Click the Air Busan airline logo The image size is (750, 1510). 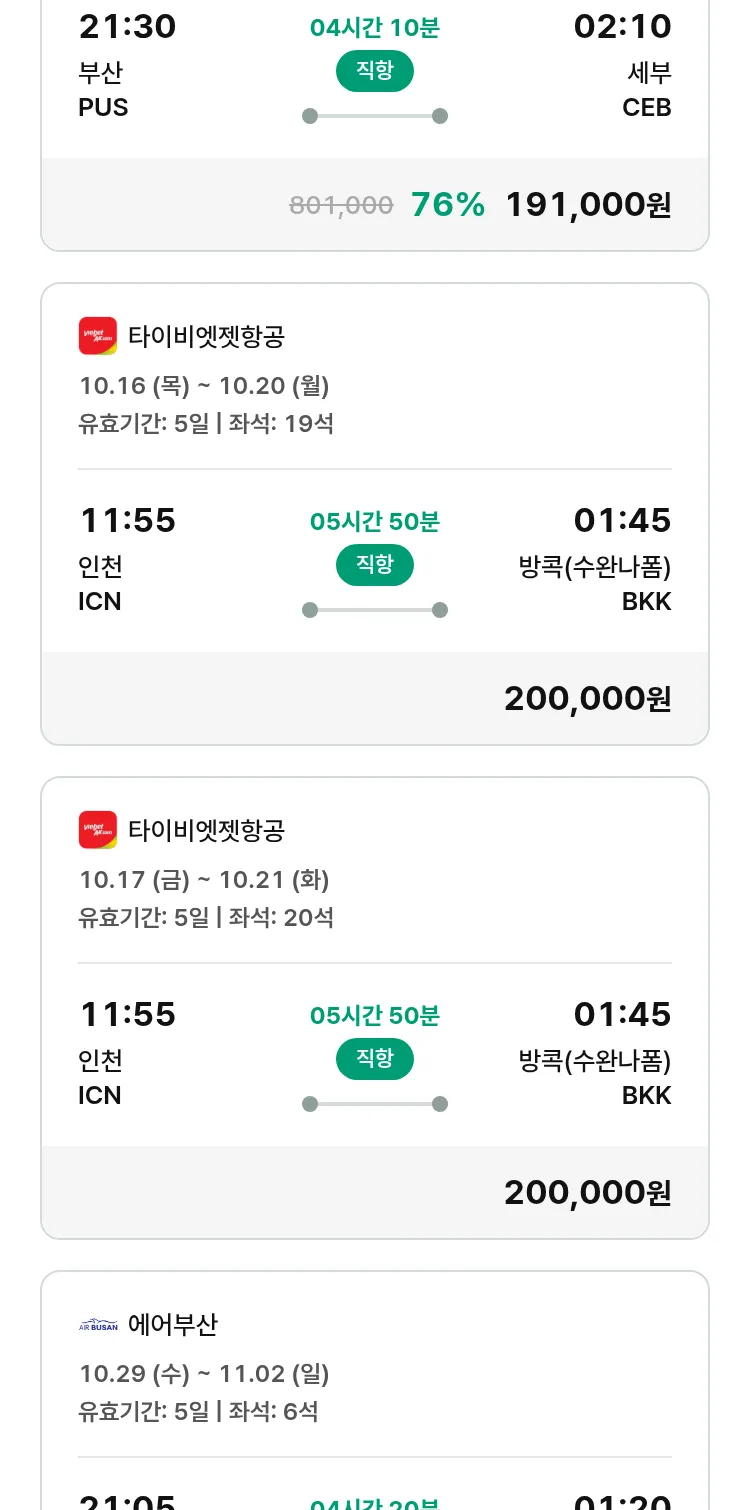point(98,1325)
